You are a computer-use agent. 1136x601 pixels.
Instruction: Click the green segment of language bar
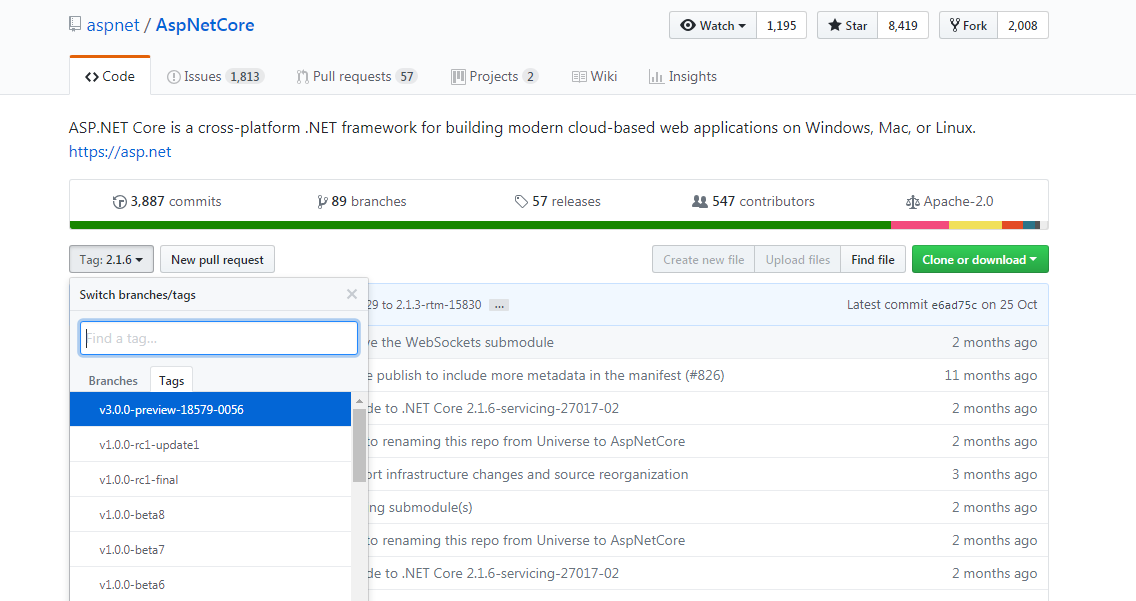[x=480, y=225]
